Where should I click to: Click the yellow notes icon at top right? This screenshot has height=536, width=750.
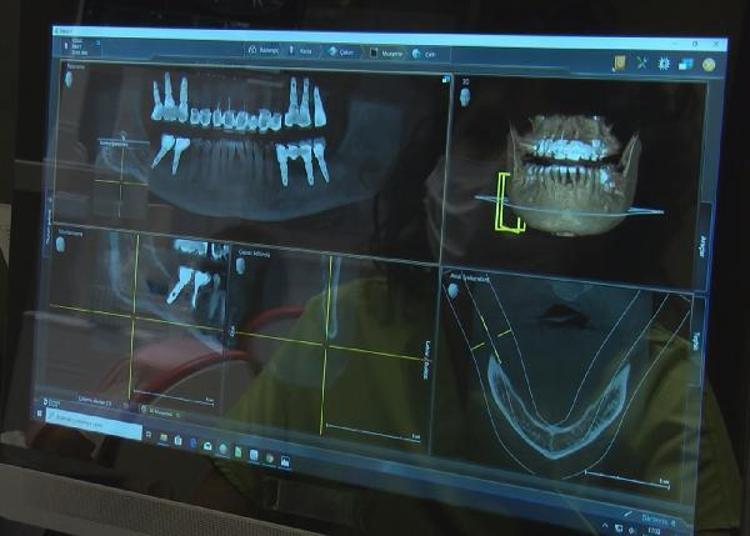coord(620,62)
